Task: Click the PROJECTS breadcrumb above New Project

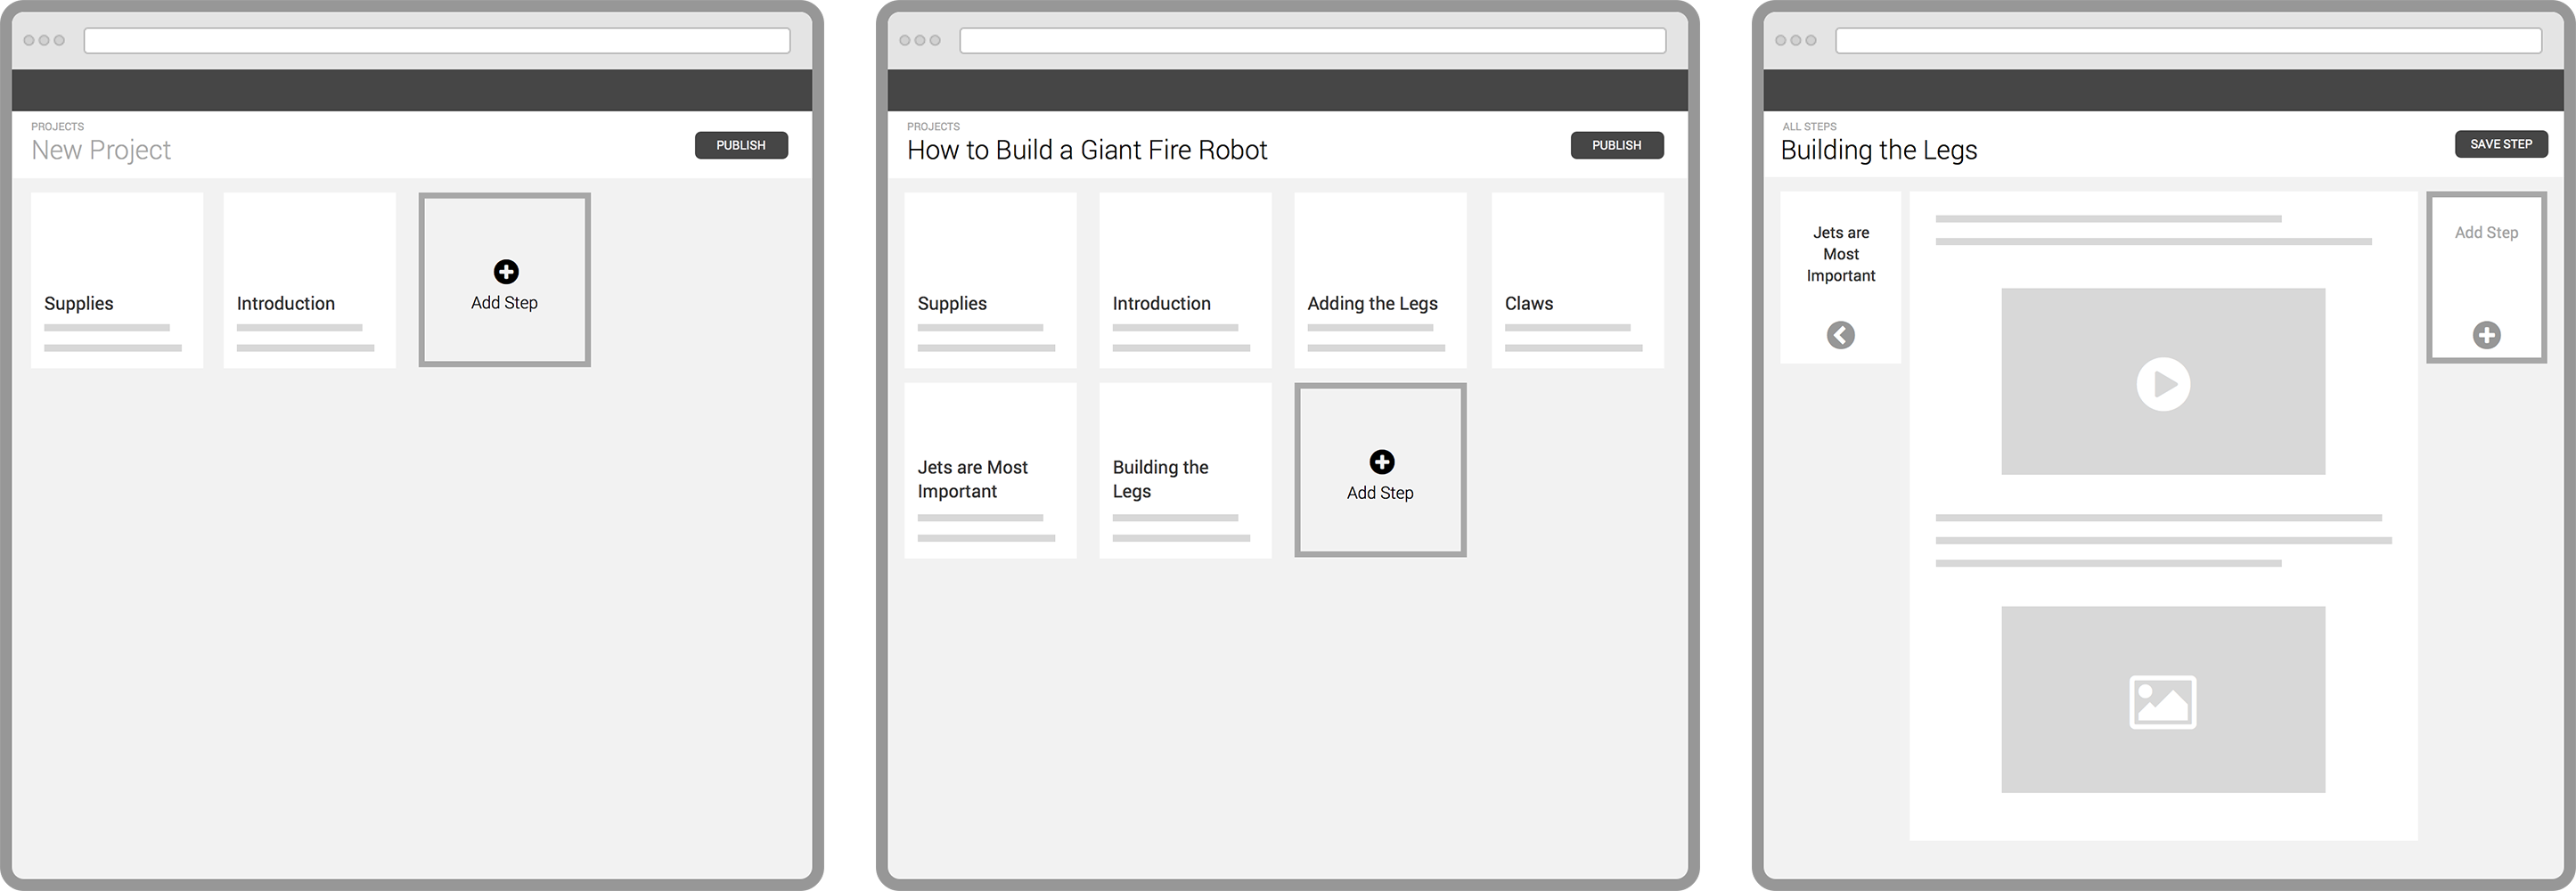Action: (x=57, y=127)
